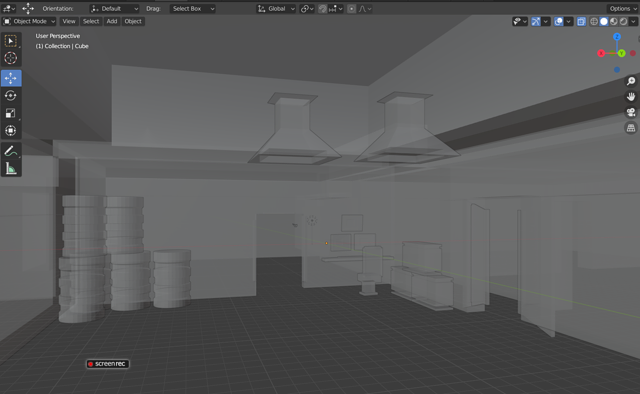The width and height of the screenshot is (640, 394).
Task: Switch perspective/orthographic with grid icon
Action: pos(631,128)
